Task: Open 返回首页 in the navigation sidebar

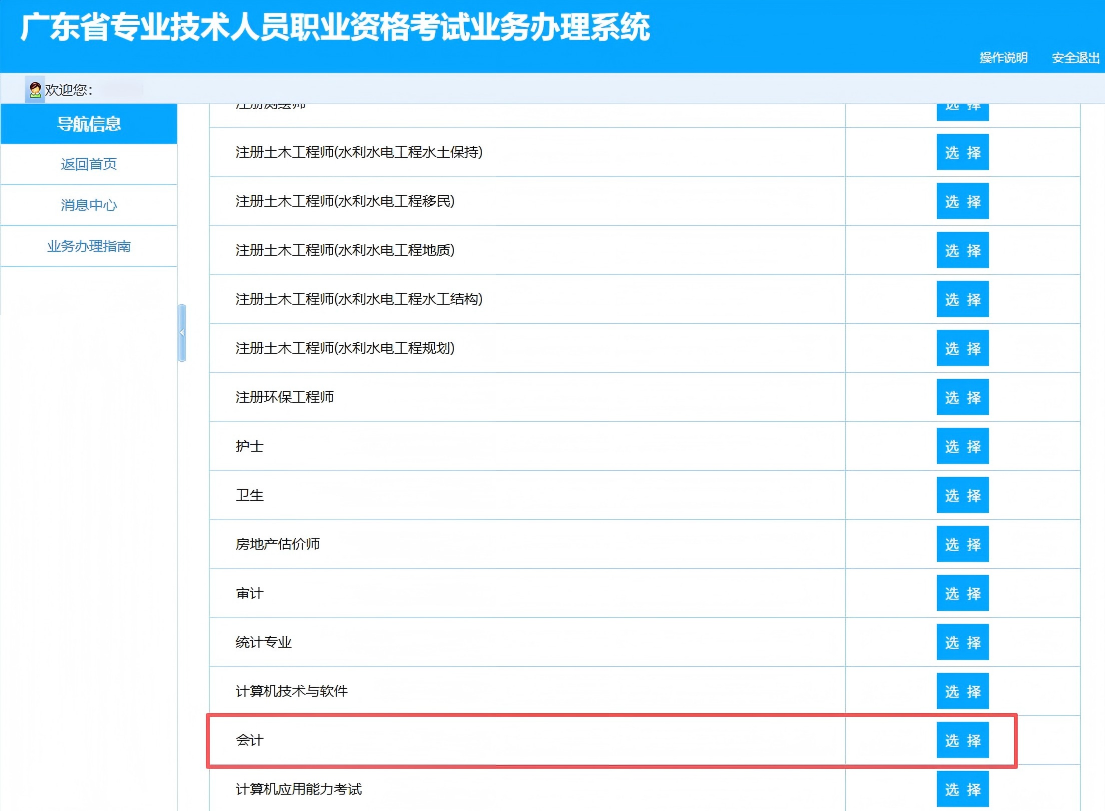Action: (88, 164)
